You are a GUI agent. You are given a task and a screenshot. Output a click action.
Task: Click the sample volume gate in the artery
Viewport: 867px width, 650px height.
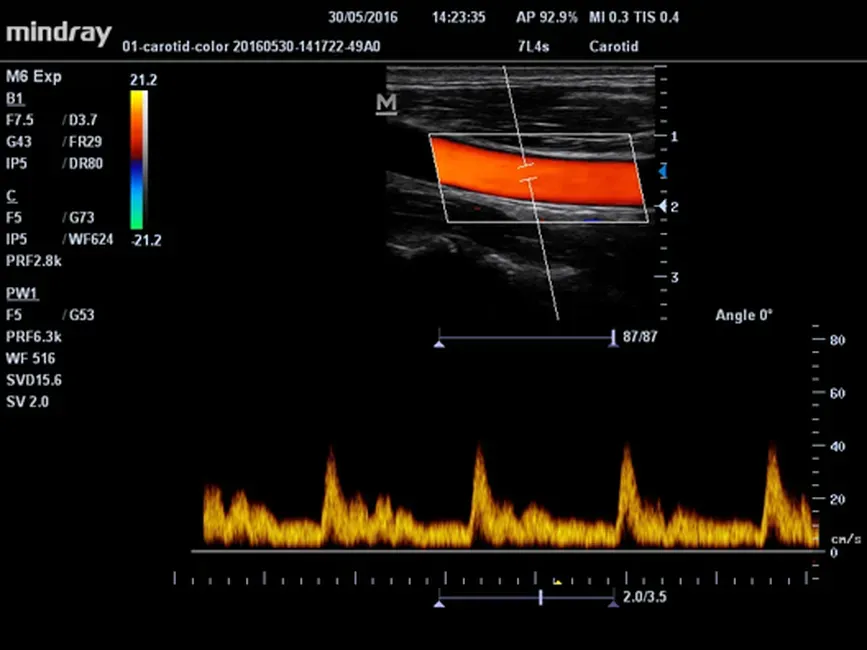[527, 172]
